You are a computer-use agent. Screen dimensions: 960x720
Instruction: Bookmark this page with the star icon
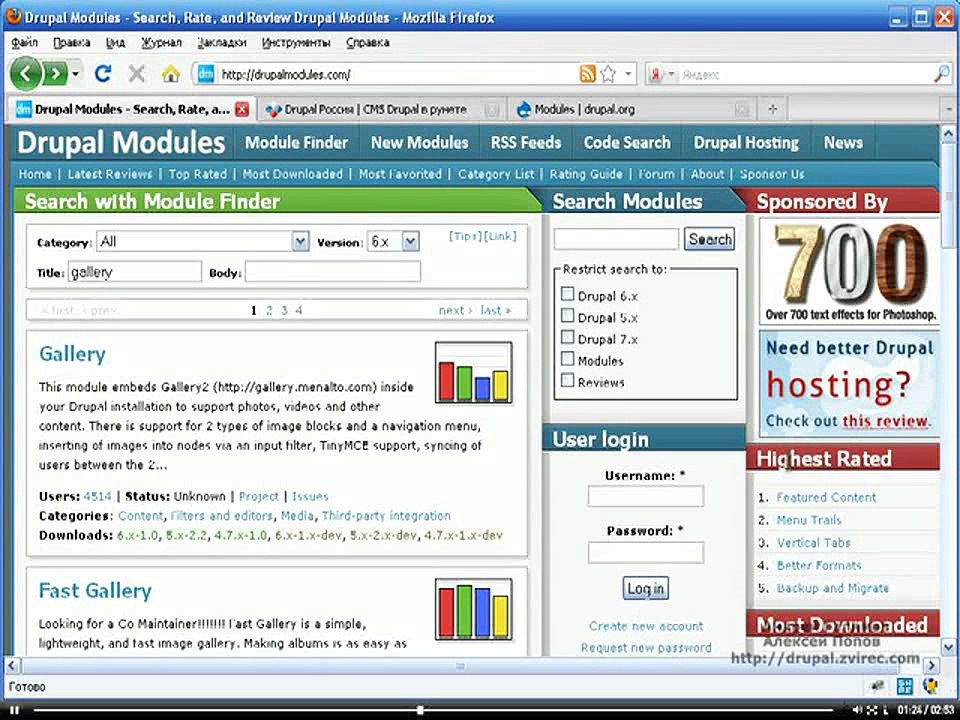pyautogui.click(x=608, y=74)
